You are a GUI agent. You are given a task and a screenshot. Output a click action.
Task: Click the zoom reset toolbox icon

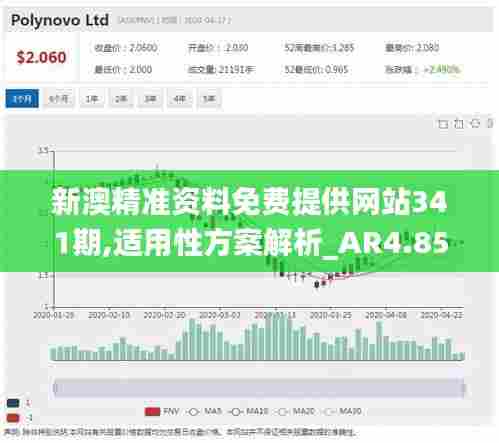[x=459, y=124]
